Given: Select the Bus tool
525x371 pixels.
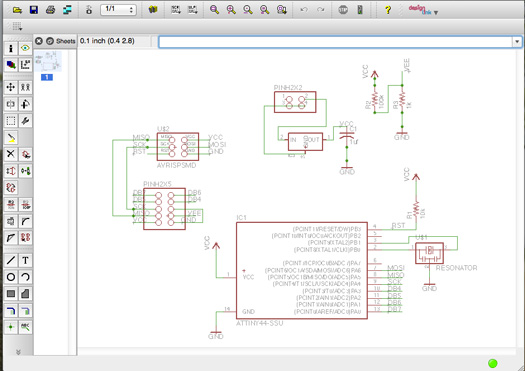Looking at the screenshot, I should (x=11, y=310).
